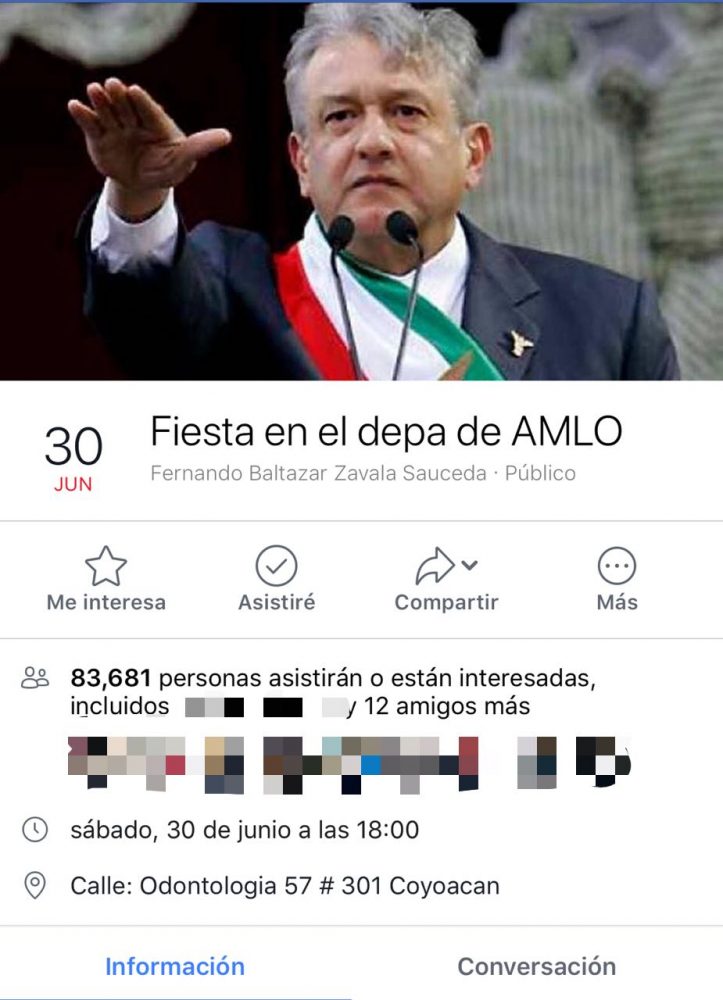
Task: Tap the Asistiré label
Action: 276,602
